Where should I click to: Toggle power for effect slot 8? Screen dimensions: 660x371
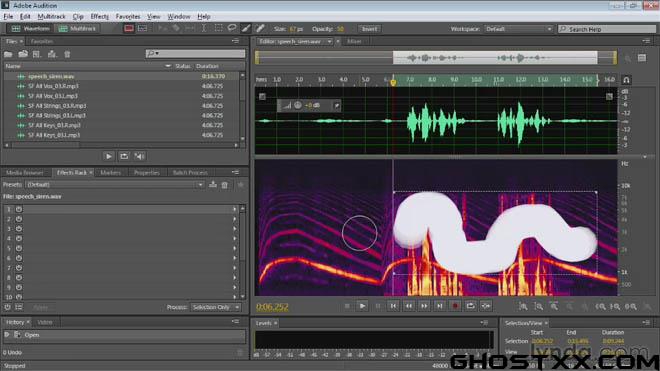click(19, 278)
